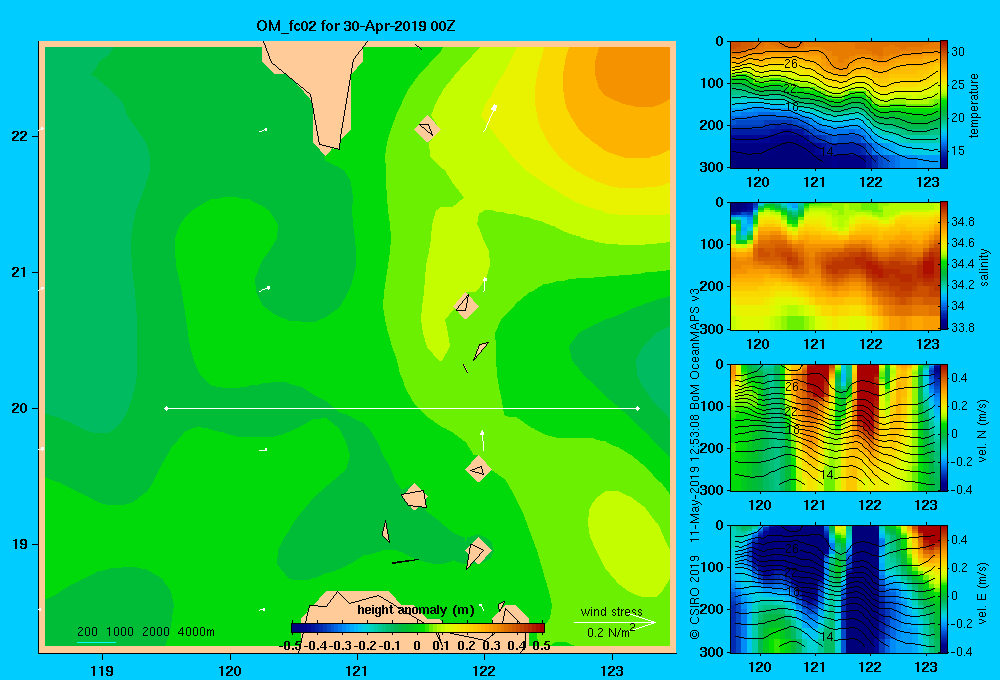Click the '14' isotherm label in temperature panel

[x=827, y=152]
